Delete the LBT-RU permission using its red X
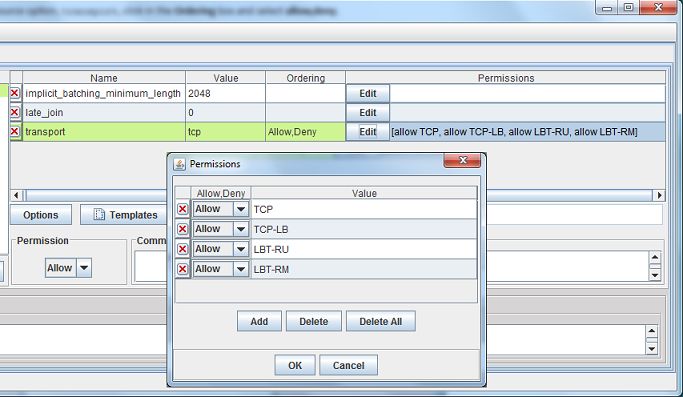 point(183,249)
